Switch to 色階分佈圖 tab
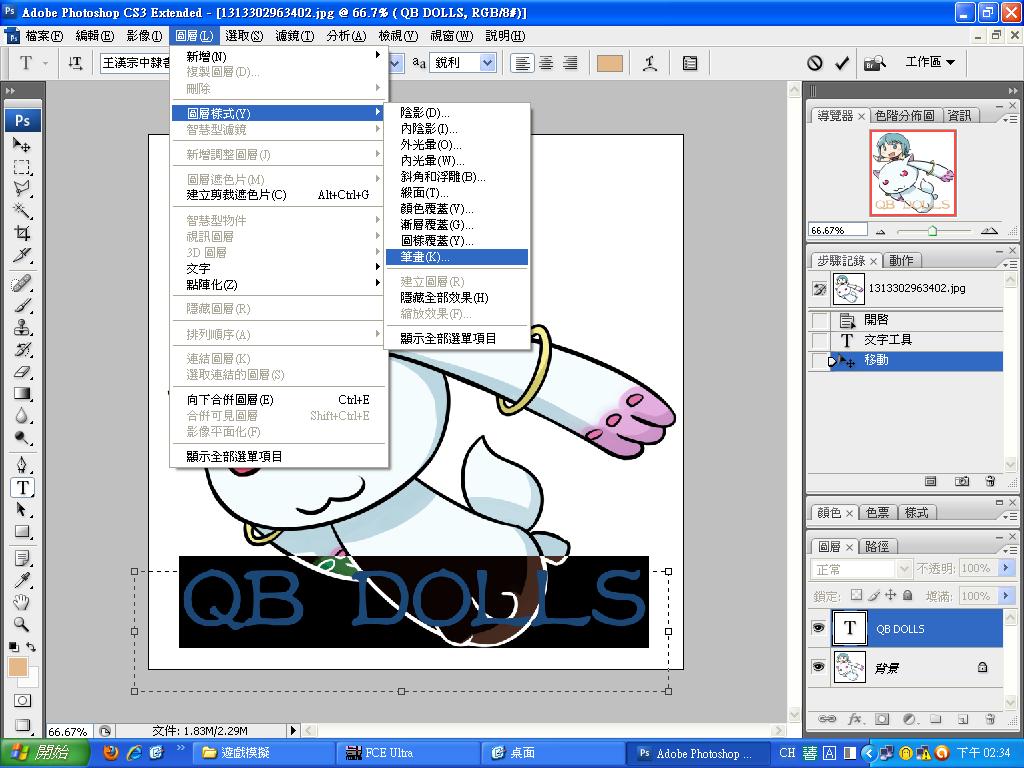 (904, 116)
